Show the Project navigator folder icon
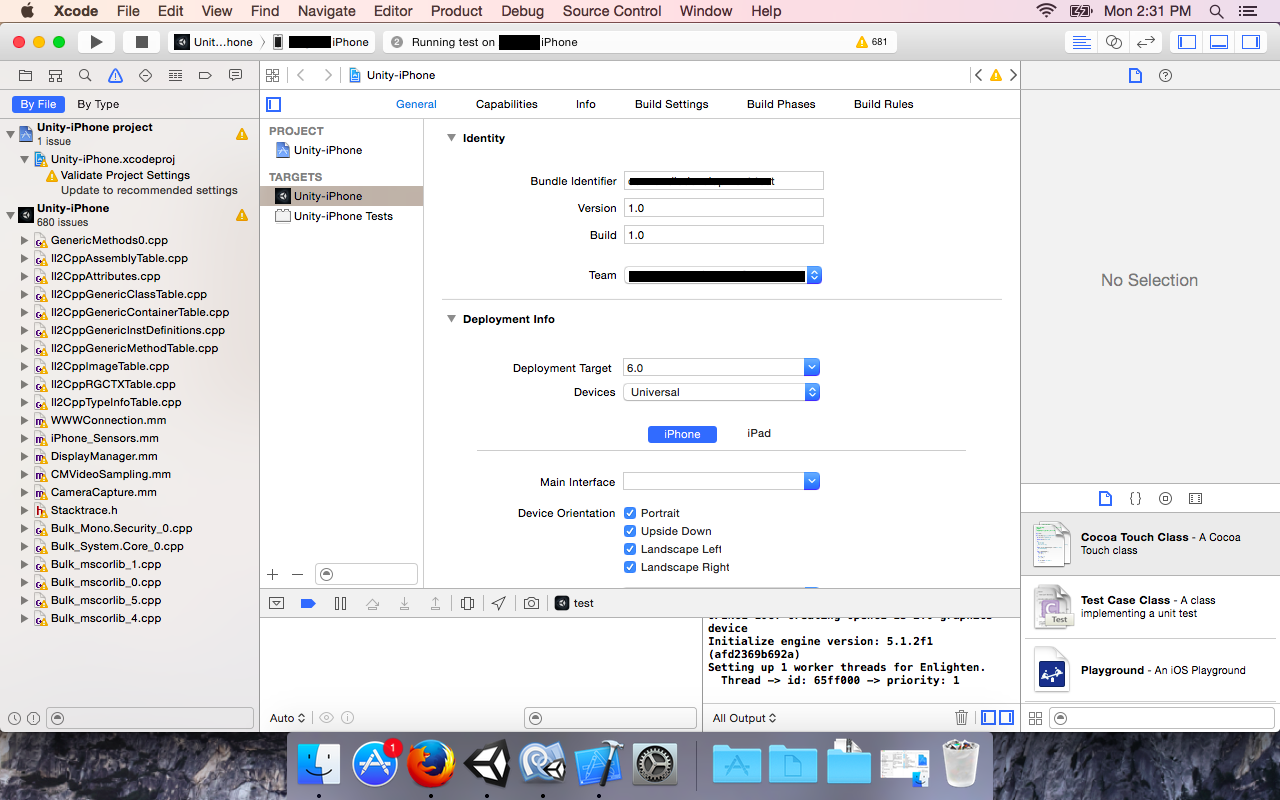This screenshot has width=1280, height=800. click(25, 75)
